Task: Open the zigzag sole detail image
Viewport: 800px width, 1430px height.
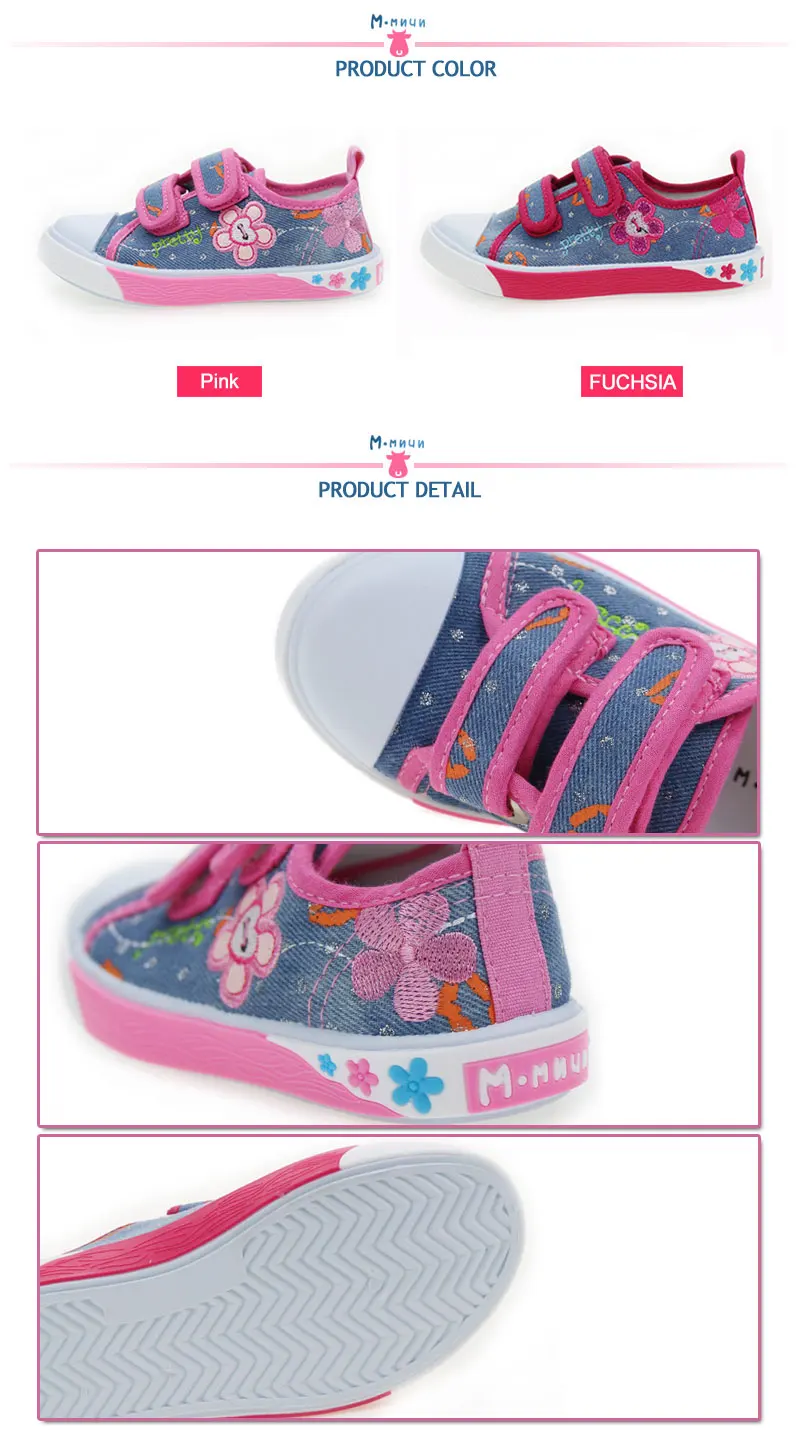Action: point(398,1277)
